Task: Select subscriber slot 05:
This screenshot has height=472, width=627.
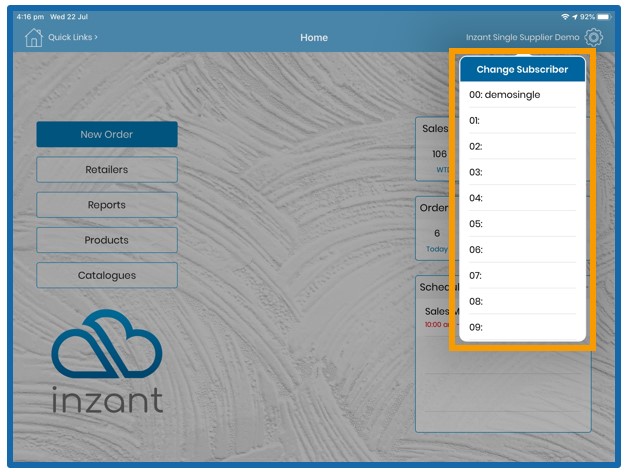Action: (522, 224)
